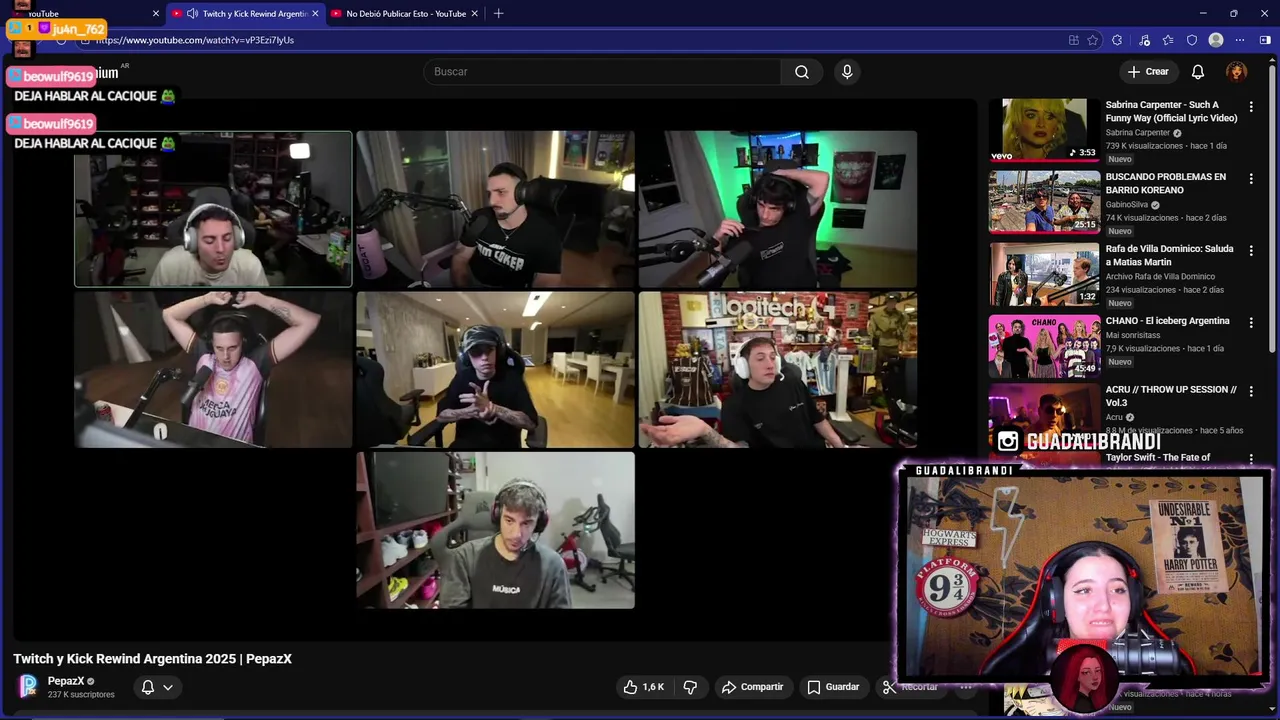This screenshot has height=720, width=1280.
Task: Click the PepazX channel avatar
Action: pos(28,686)
